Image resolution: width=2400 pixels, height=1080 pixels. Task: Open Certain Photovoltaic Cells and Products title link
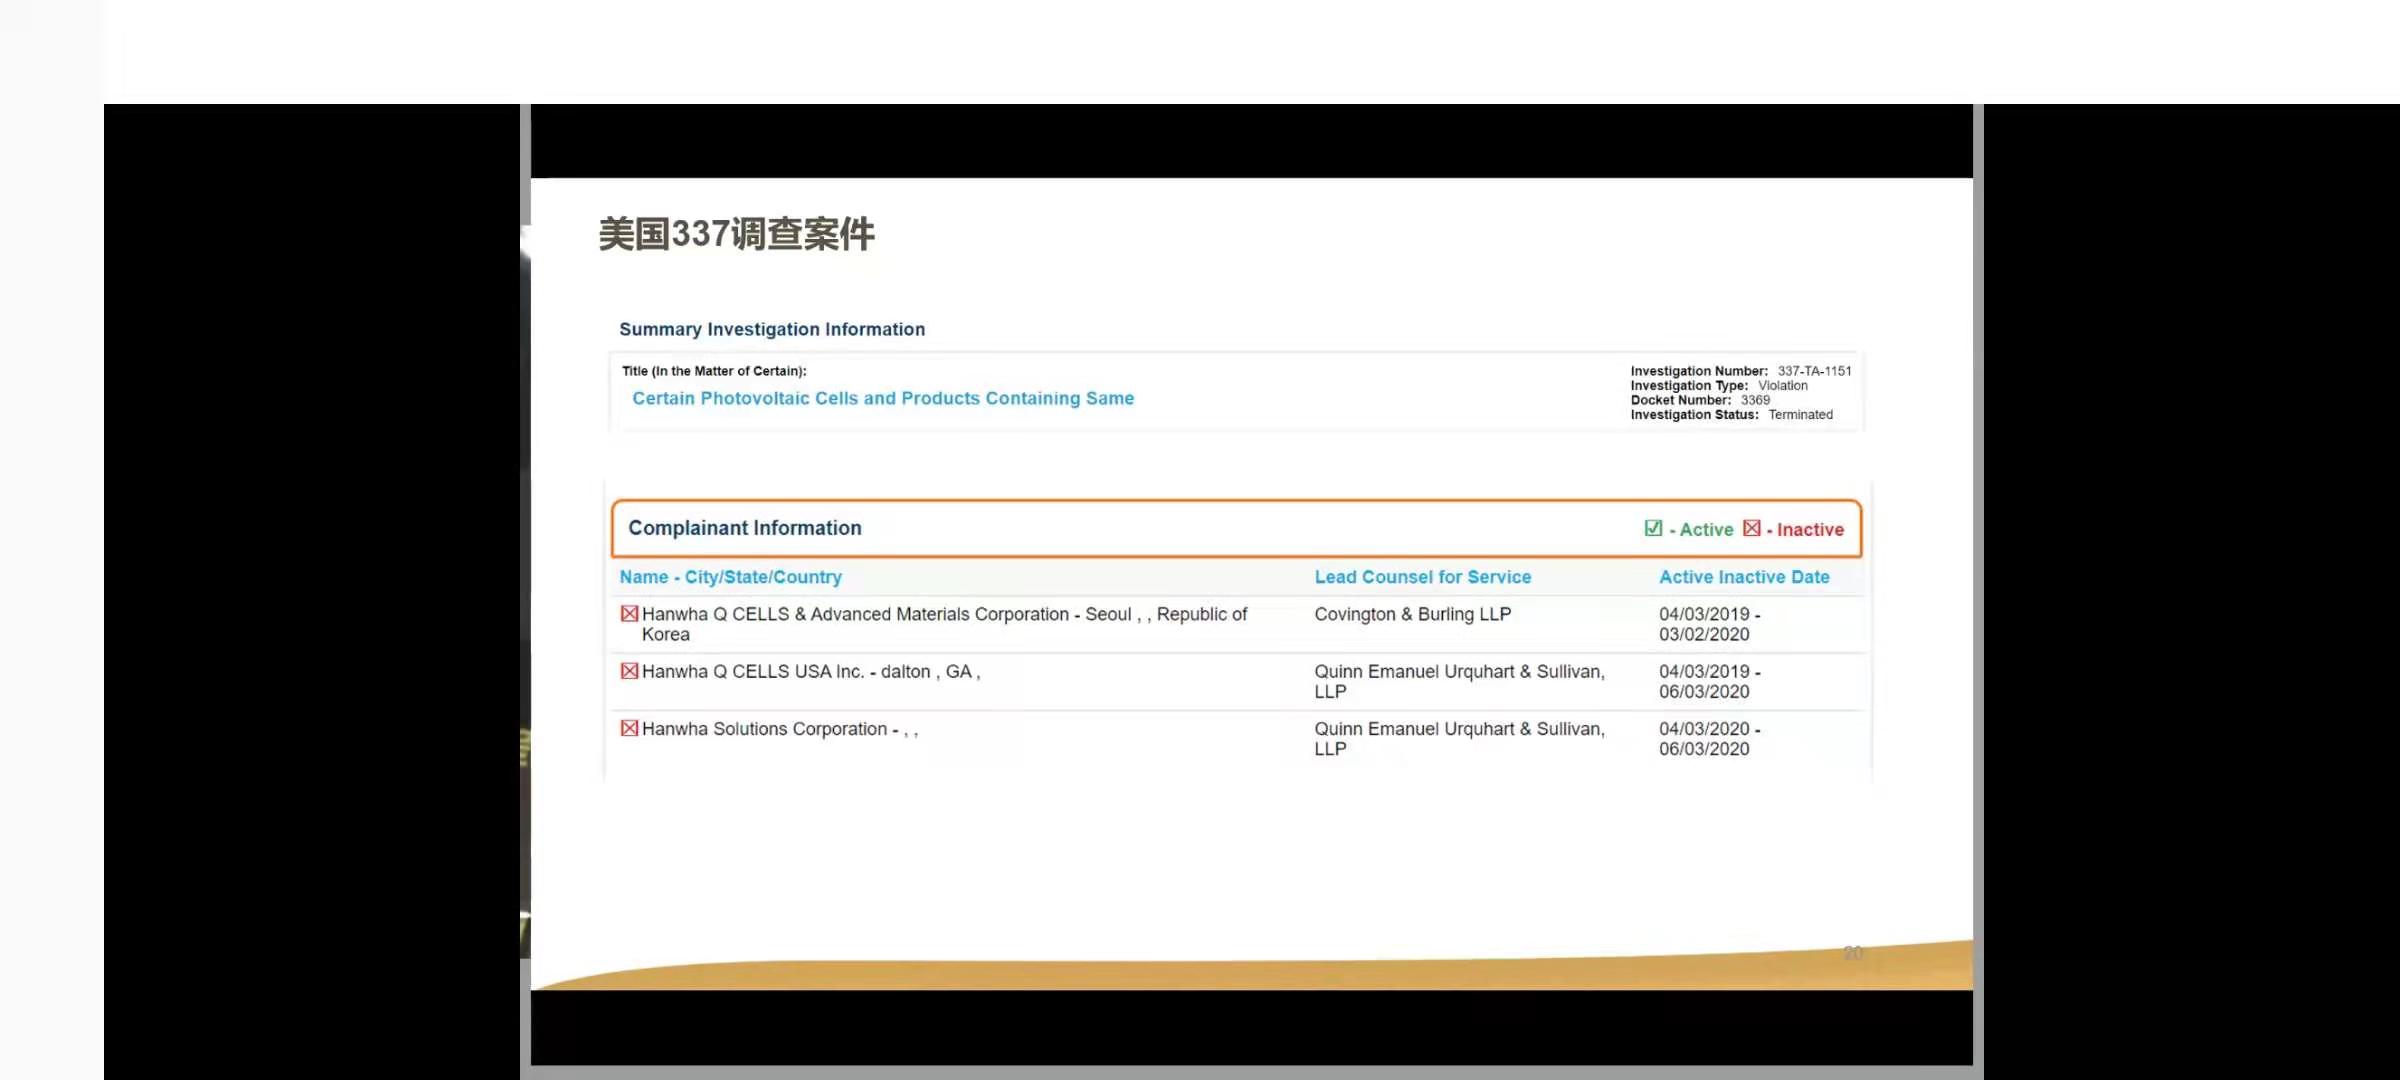click(883, 398)
